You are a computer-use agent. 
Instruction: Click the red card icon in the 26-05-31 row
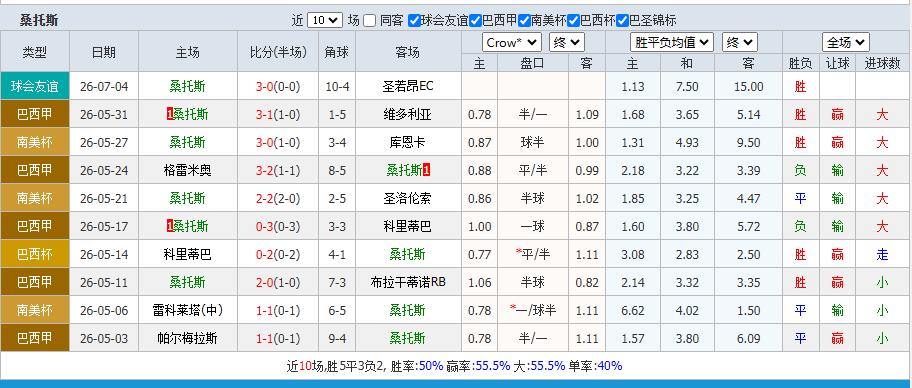[170, 115]
